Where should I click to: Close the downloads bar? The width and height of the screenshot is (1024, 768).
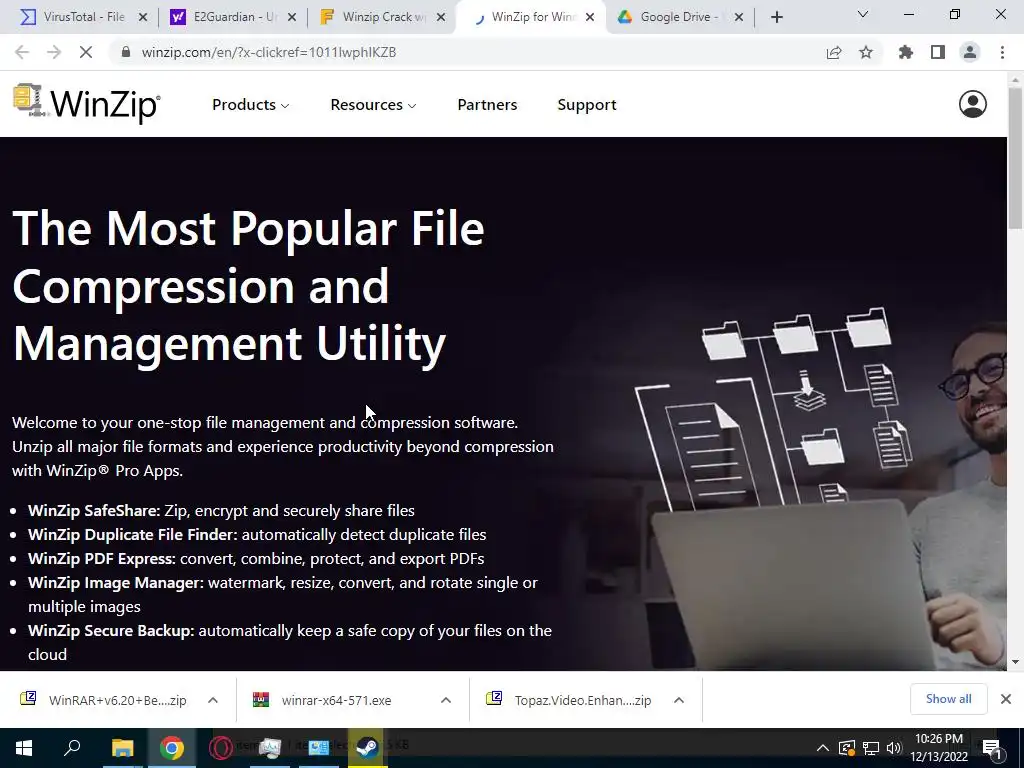(1006, 699)
